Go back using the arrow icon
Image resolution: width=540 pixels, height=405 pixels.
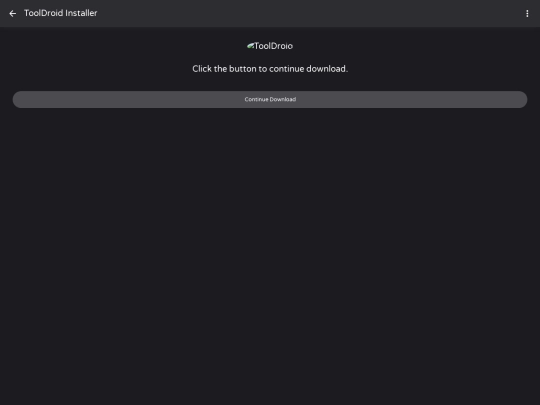pos(13,13)
